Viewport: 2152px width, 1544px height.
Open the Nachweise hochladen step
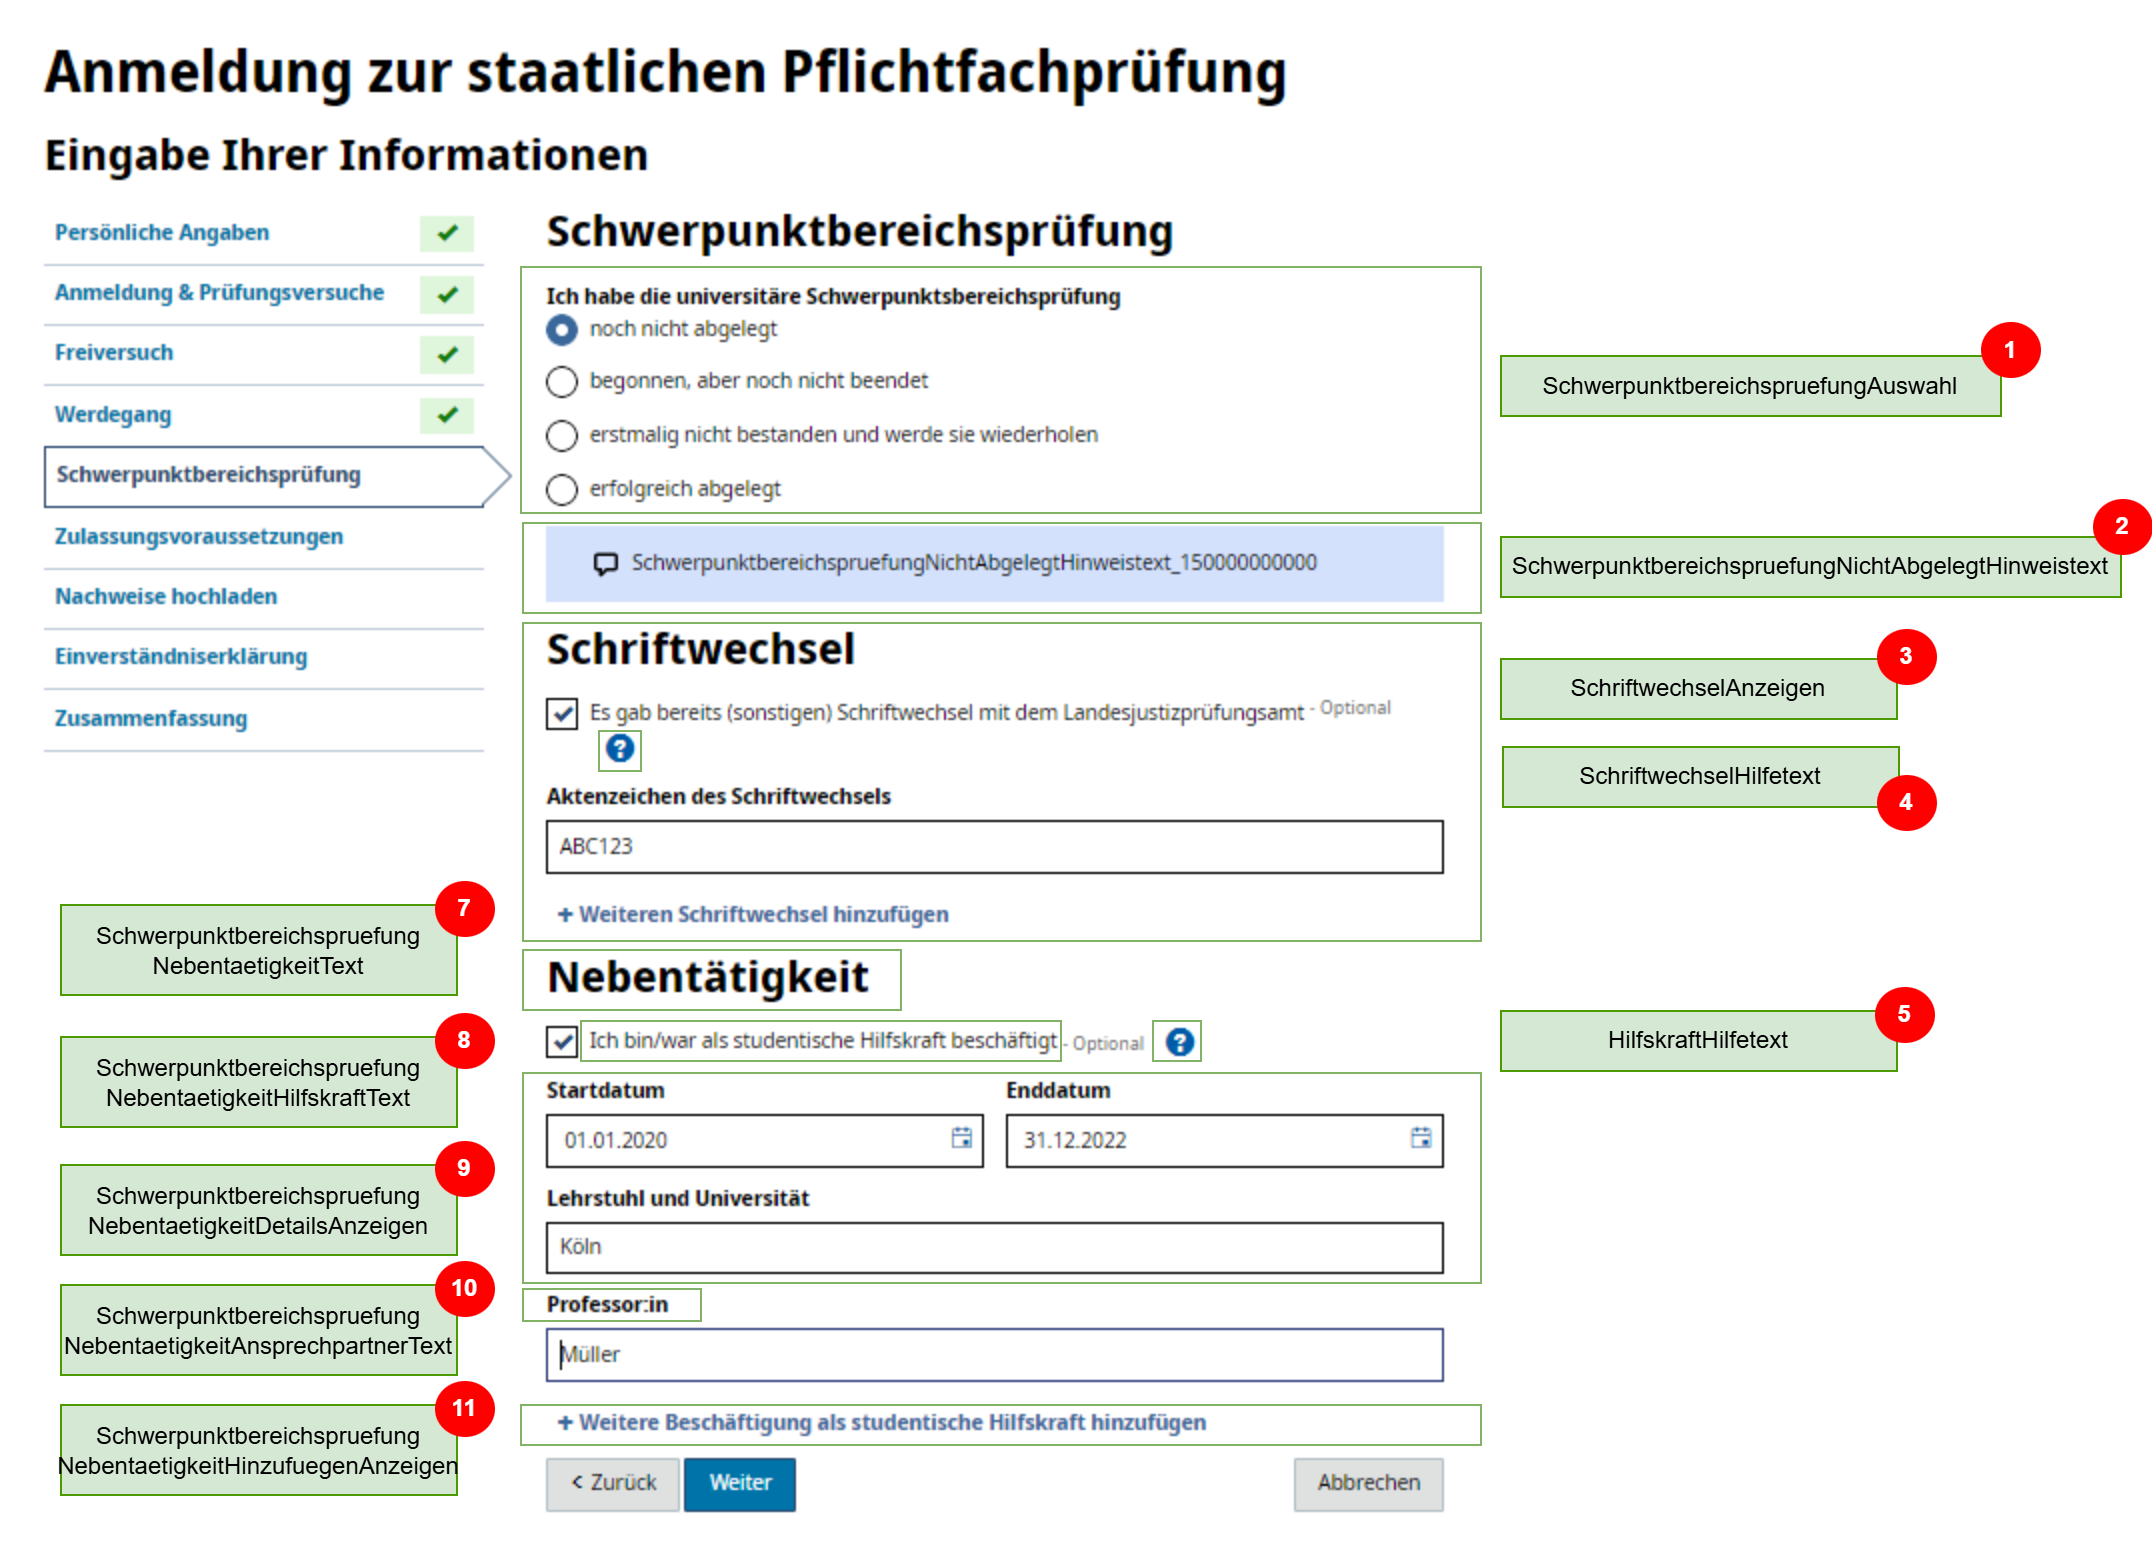pos(166,597)
